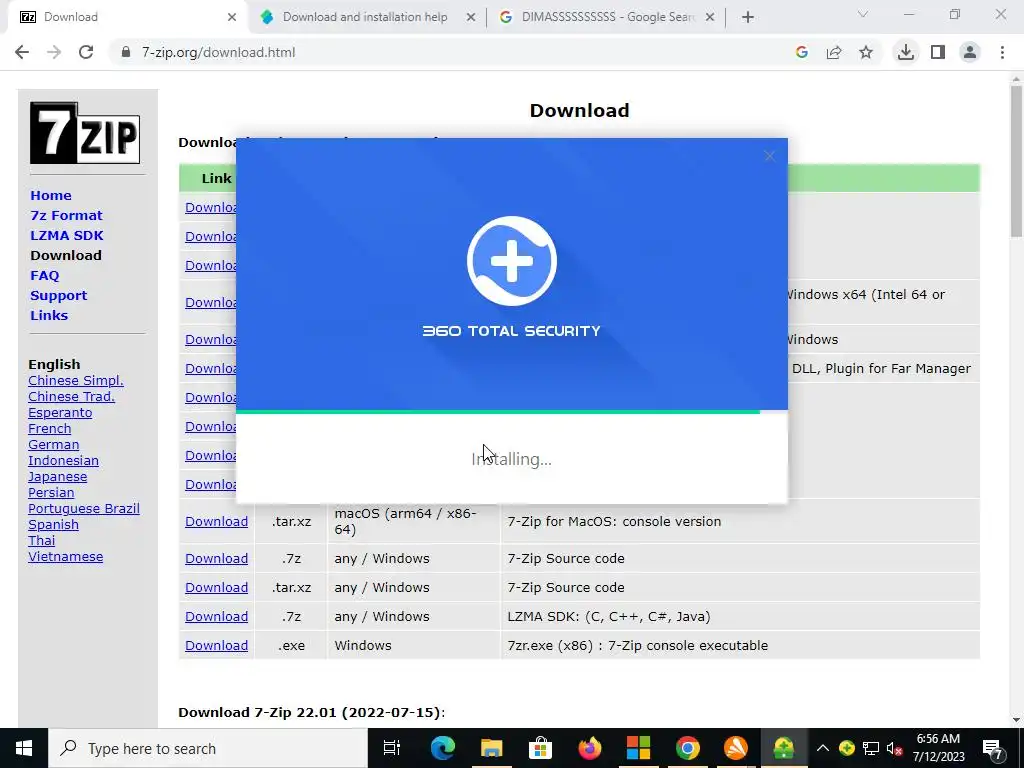Image resolution: width=1024 pixels, height=768 pixels.
Task: Click the Google icon in address bar
Action: (x=802, y=52)
